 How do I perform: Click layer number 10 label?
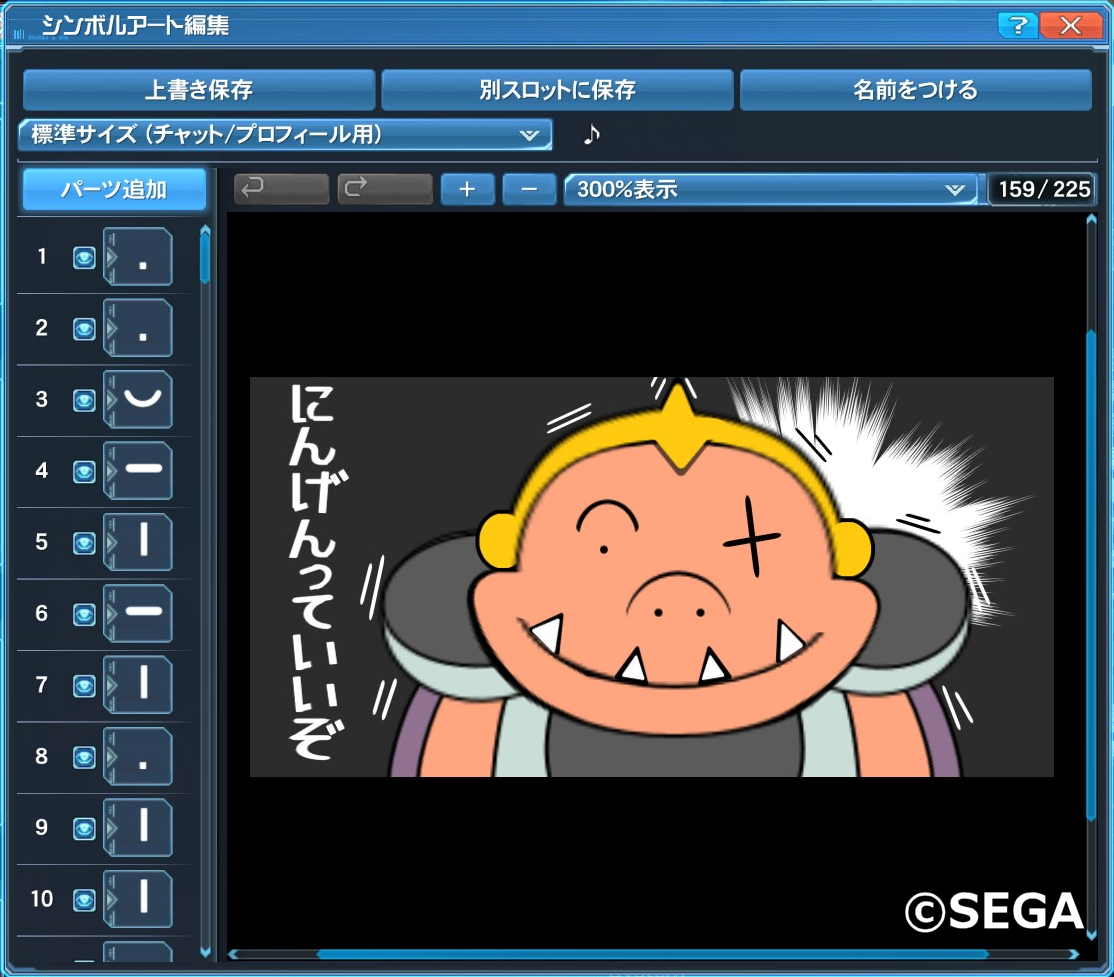point(42,899)
